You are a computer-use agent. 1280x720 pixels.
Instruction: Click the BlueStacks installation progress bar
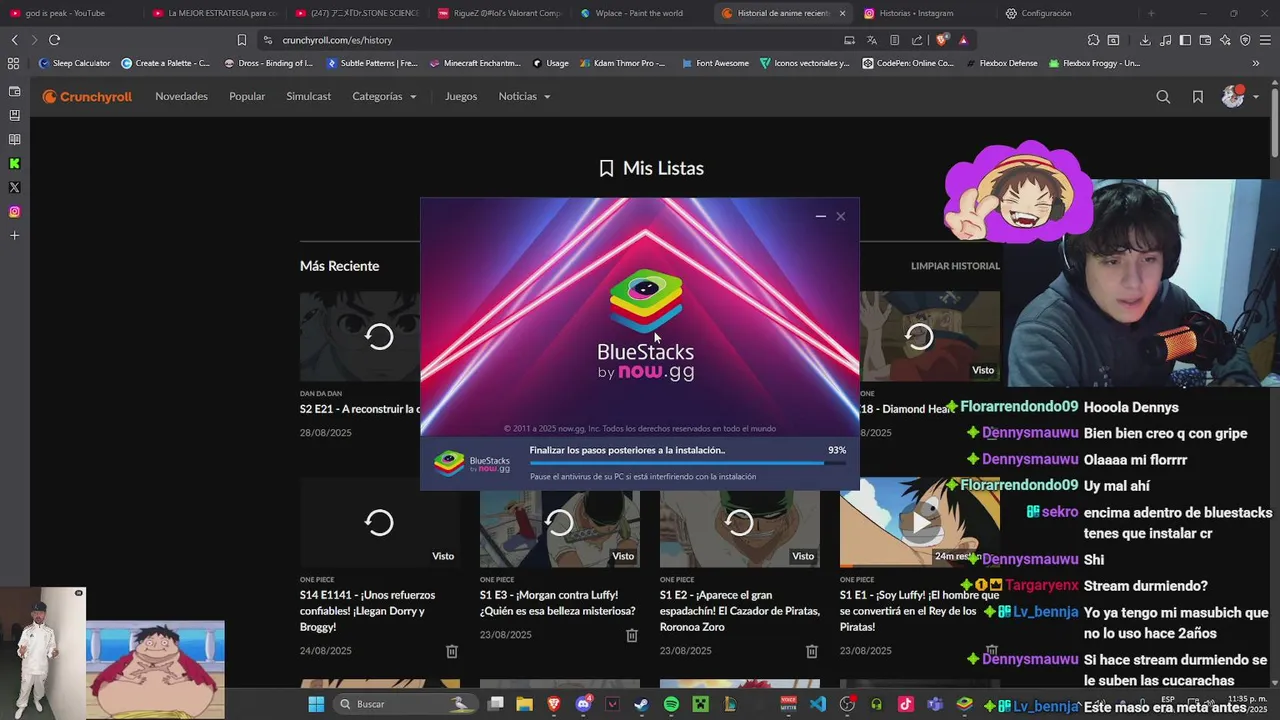click(688, 463)
